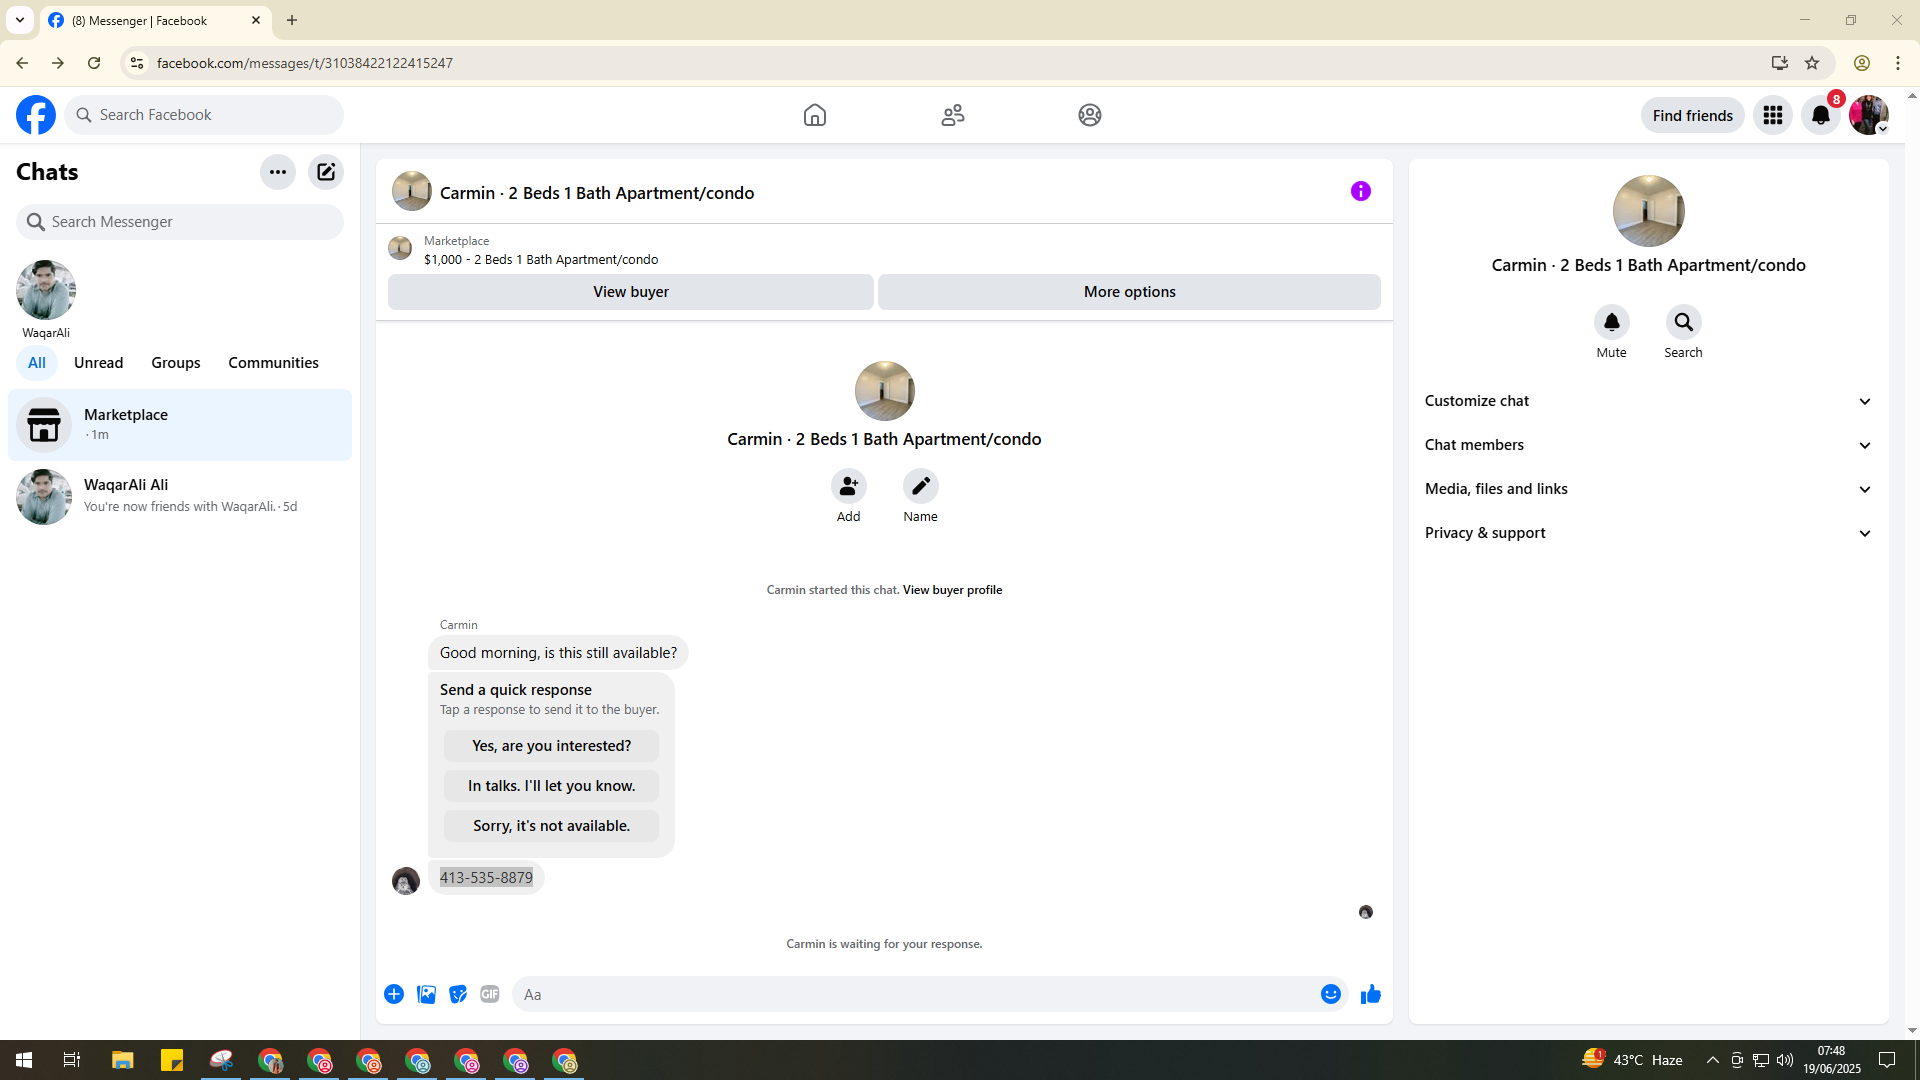The height and width of the screenshot is (1080, 1920).
Task: Open more actions plus icon in composer
Action: coord(394,994)
